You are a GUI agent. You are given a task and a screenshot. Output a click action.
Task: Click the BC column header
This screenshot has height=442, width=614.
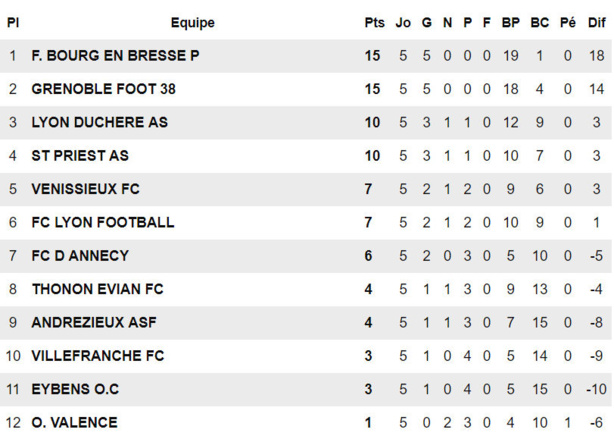tap(540, 22)
